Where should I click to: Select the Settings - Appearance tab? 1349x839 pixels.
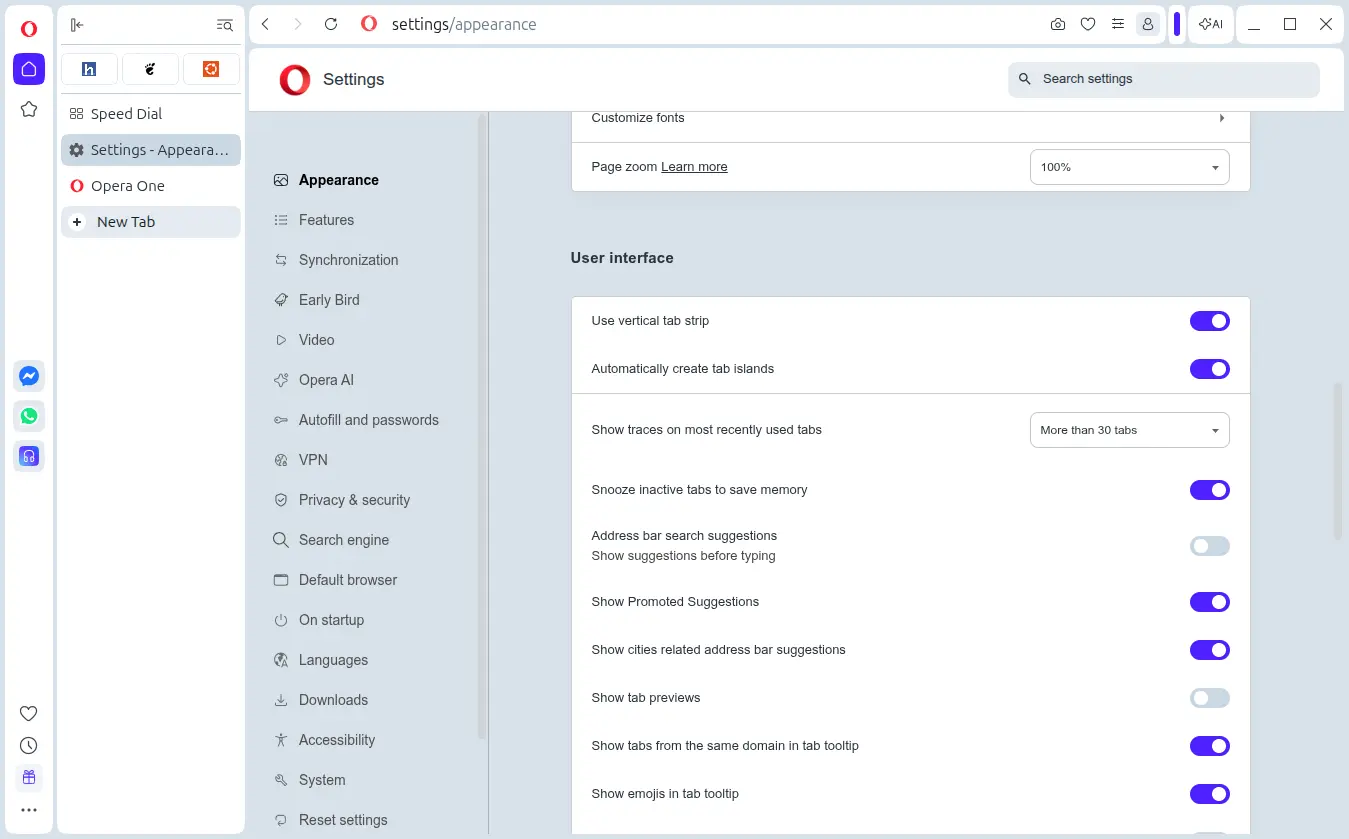[x=151, y=150]
